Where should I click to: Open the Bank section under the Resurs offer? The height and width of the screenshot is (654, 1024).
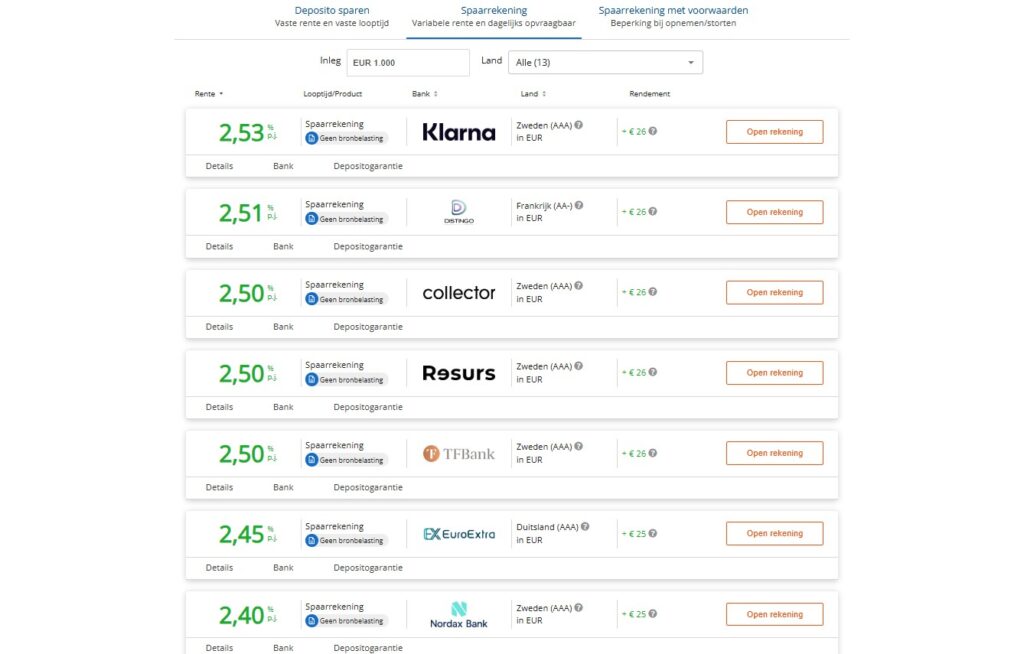coord(283,407)
